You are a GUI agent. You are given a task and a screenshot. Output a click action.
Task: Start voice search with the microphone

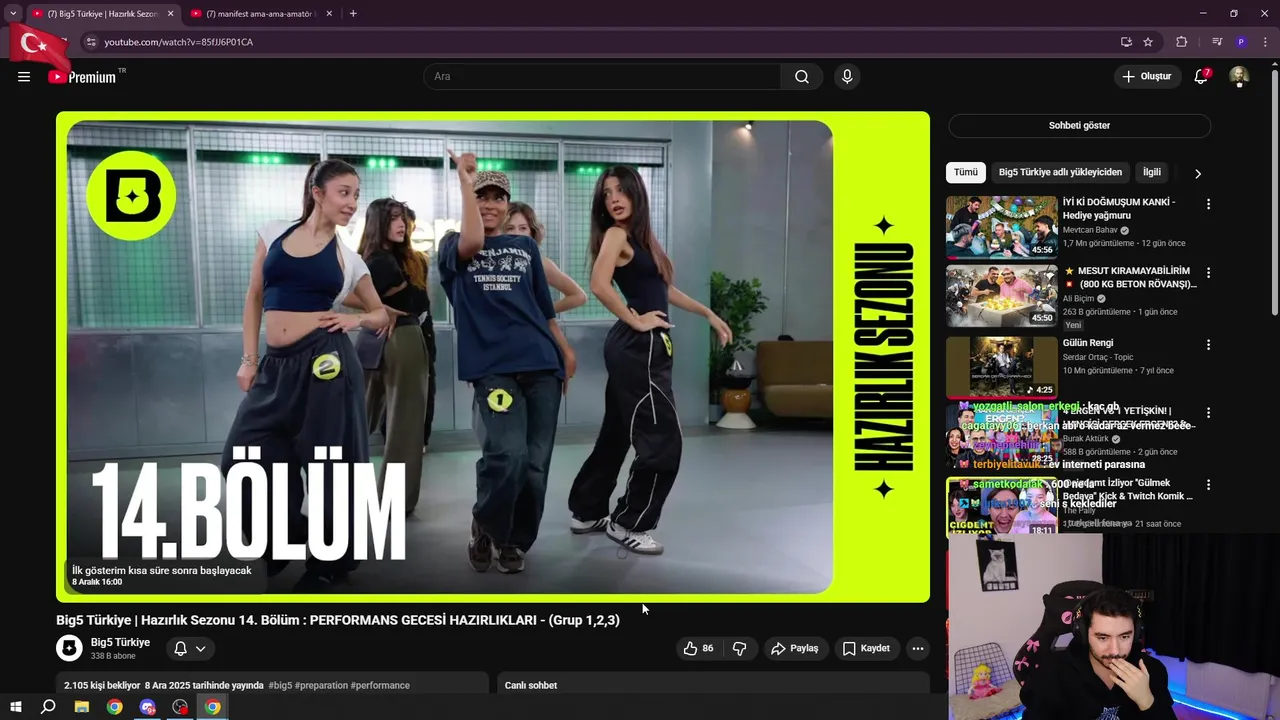847,77
